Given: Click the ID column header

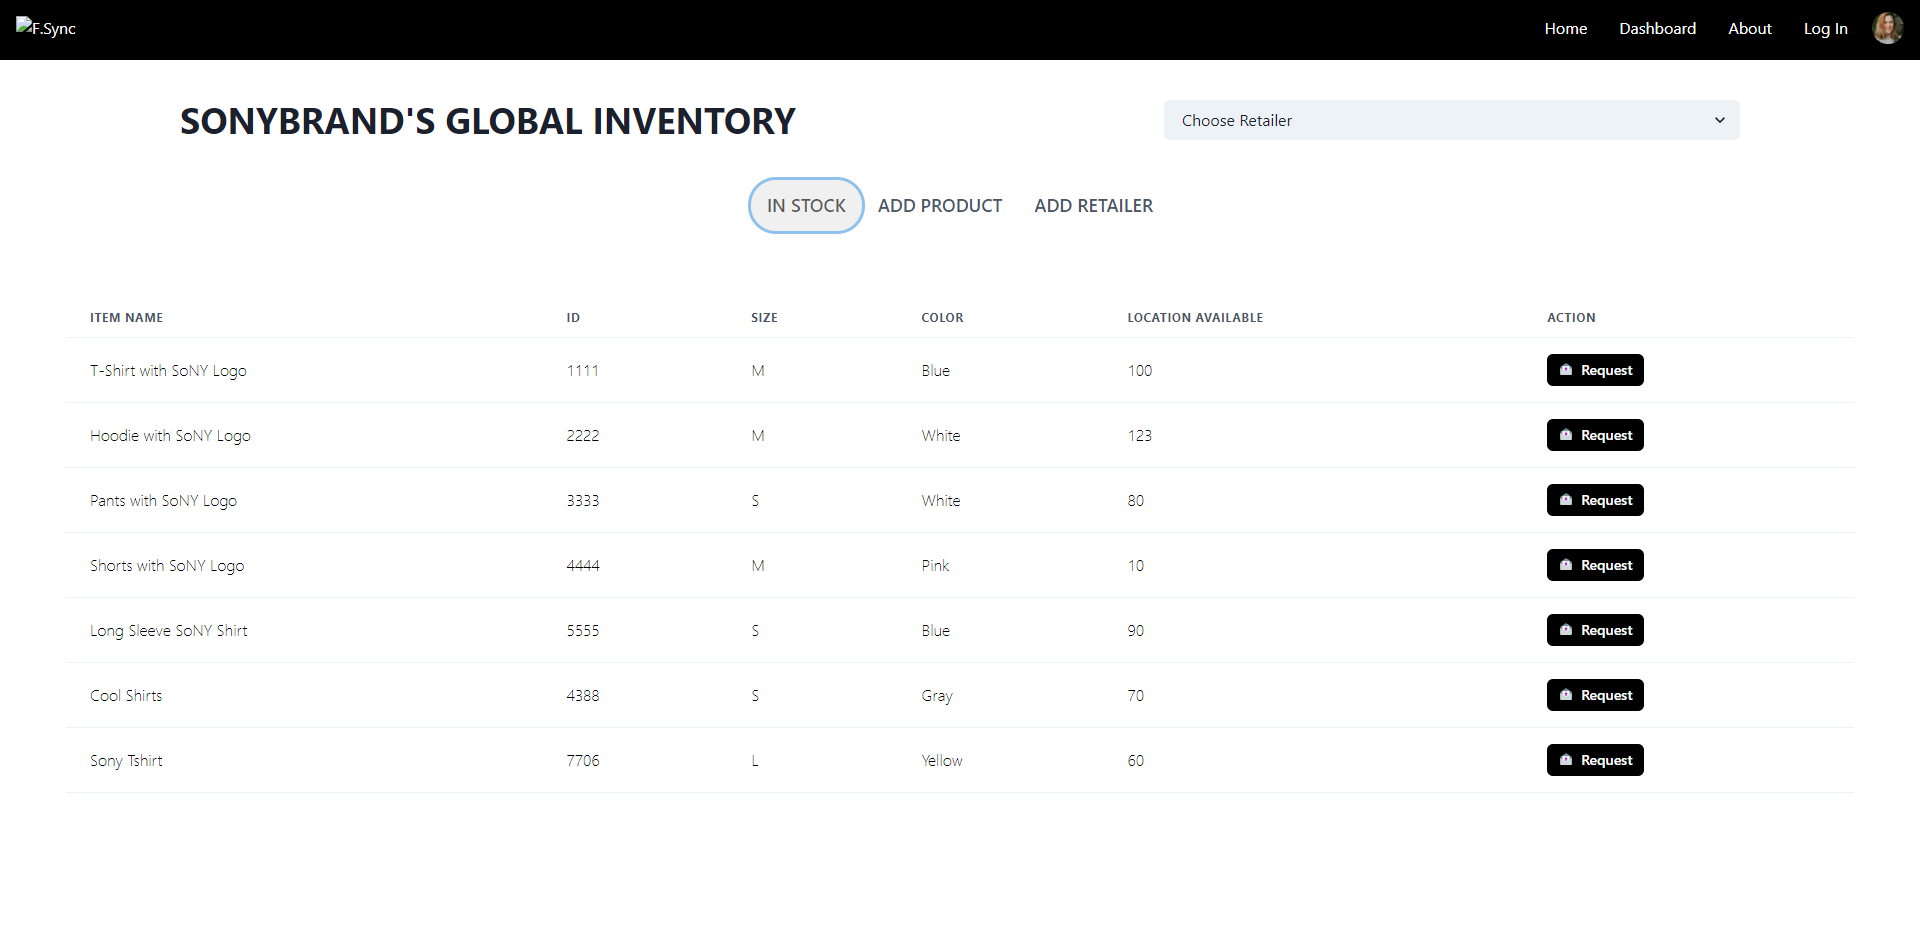Looking at the screenshot, I should [x=573, y=318].
